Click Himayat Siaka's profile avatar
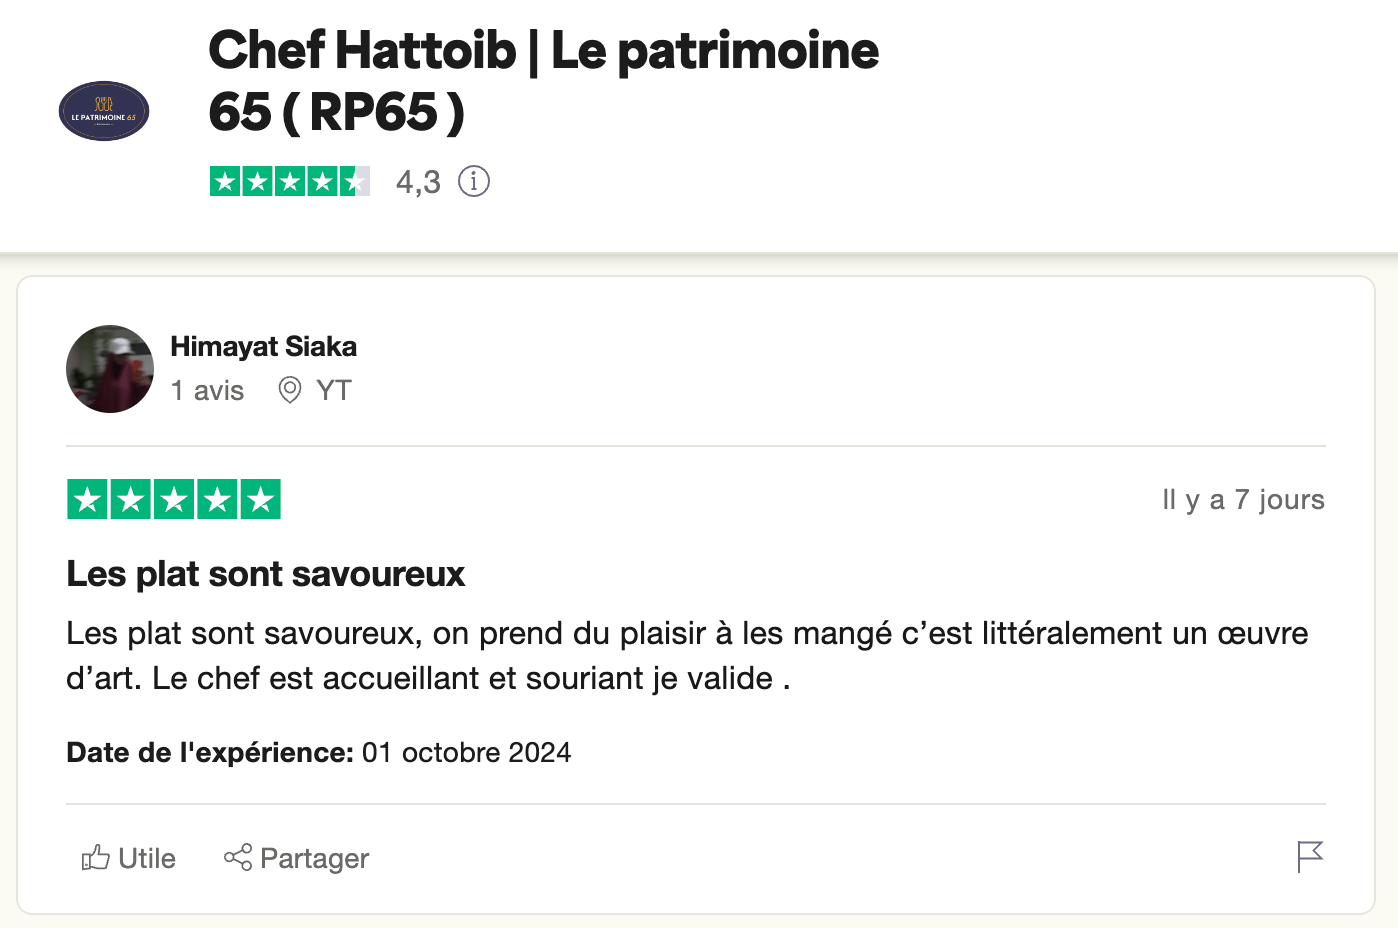Viewport: 1398px width, 928px height. click(110, 369)
